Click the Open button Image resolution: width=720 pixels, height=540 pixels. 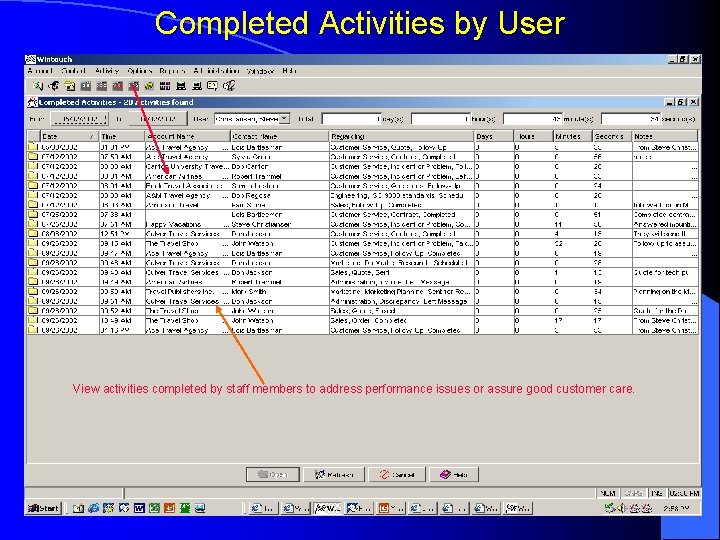273,474
